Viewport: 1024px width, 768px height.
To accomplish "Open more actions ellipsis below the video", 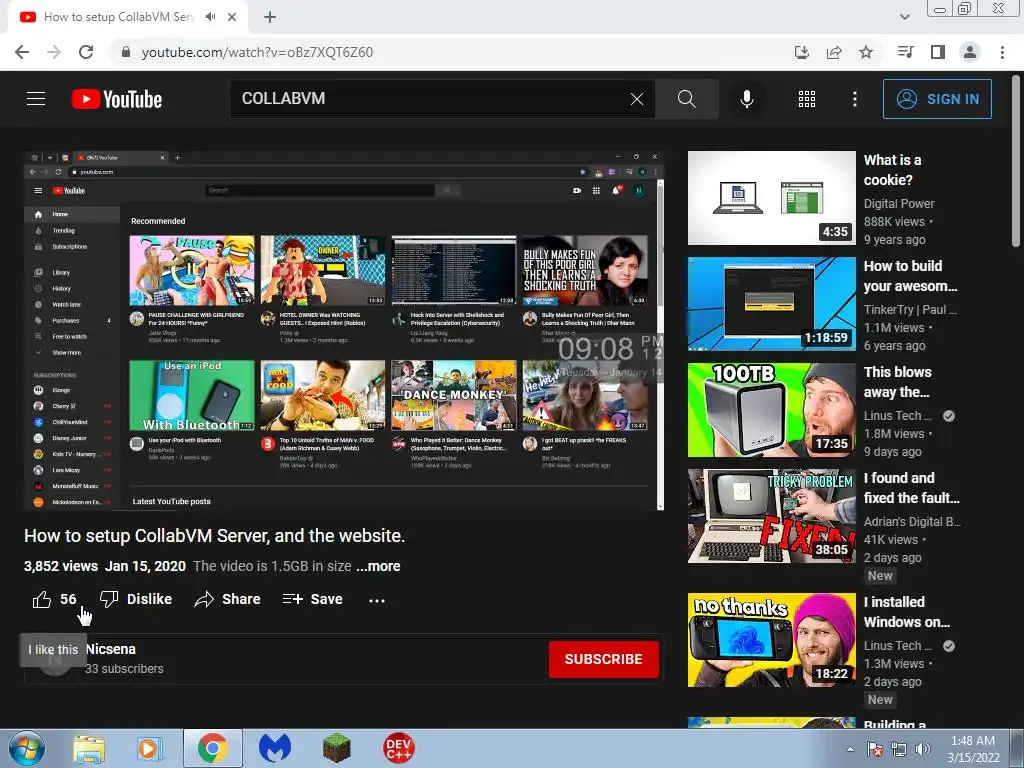I will point(377,600).
